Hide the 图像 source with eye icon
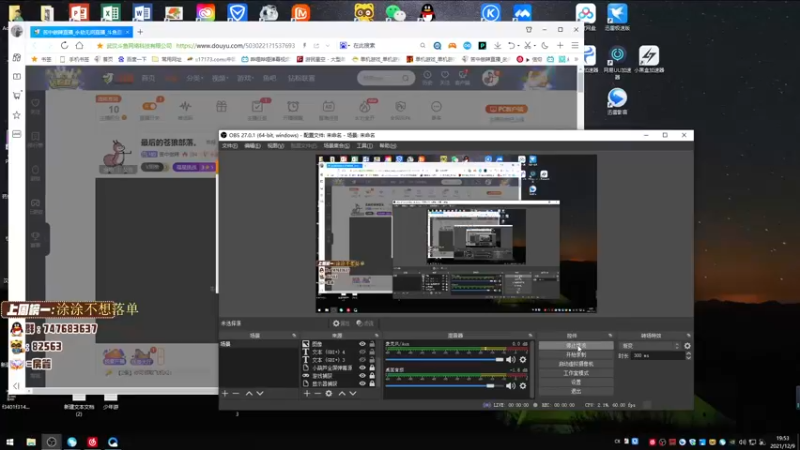This screenshot has height=450, width=800. [362, 344]
